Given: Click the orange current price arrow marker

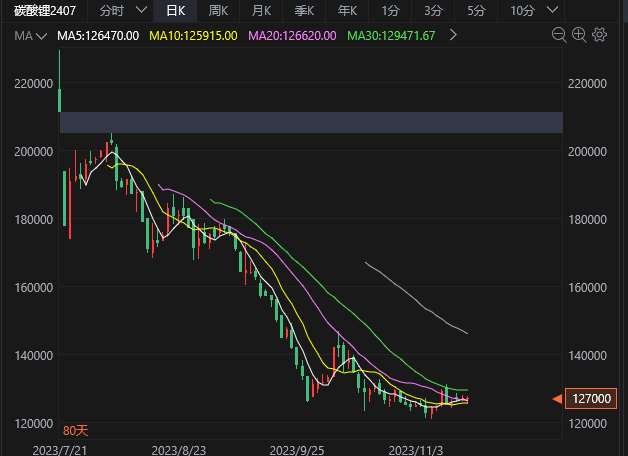Looking at the screenshot, I should tap(557, 400).
